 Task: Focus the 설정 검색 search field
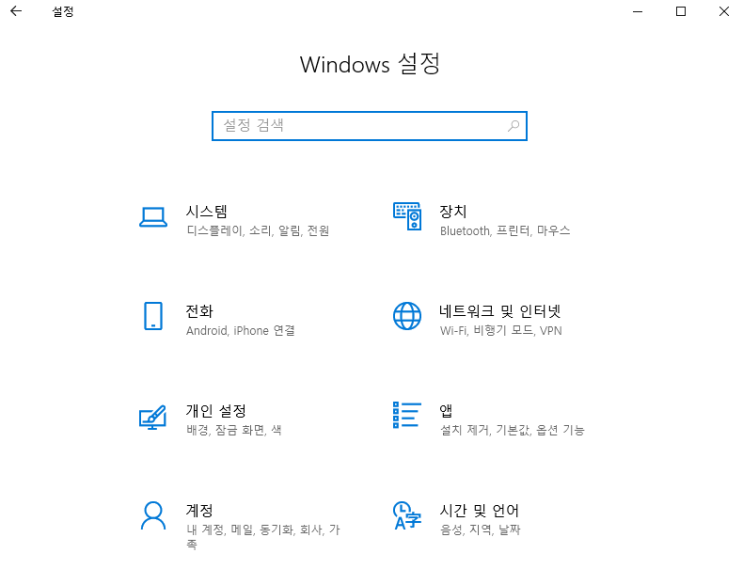pos(369,126)
